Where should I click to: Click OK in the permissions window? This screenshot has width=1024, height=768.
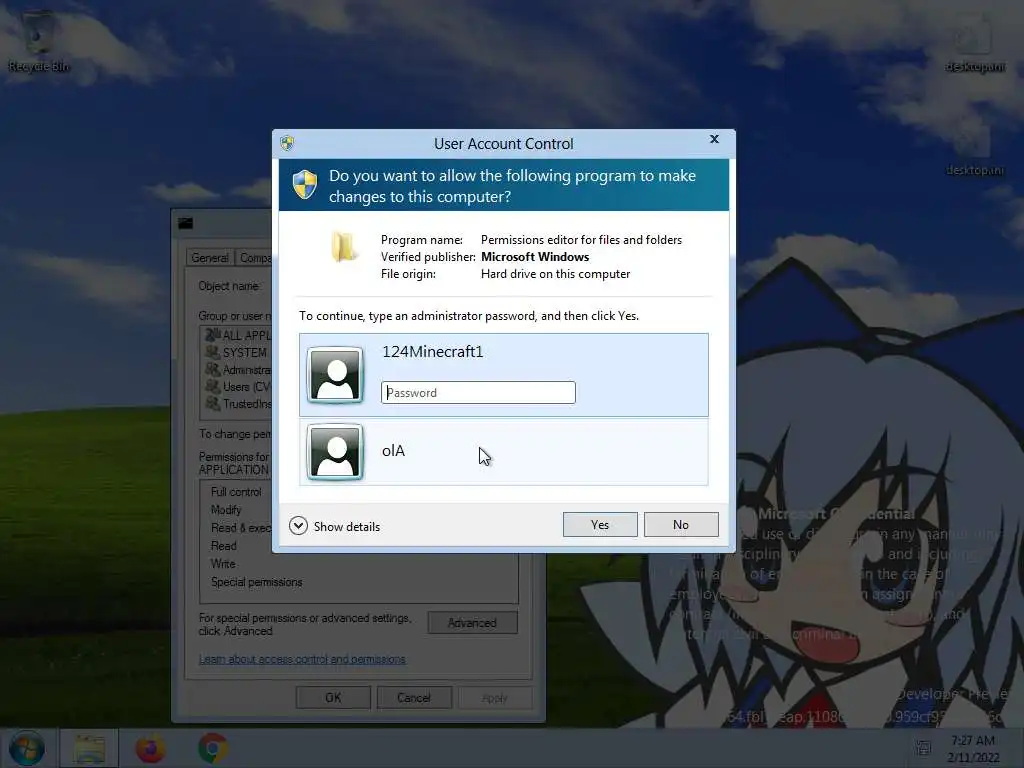coord(333,697)
